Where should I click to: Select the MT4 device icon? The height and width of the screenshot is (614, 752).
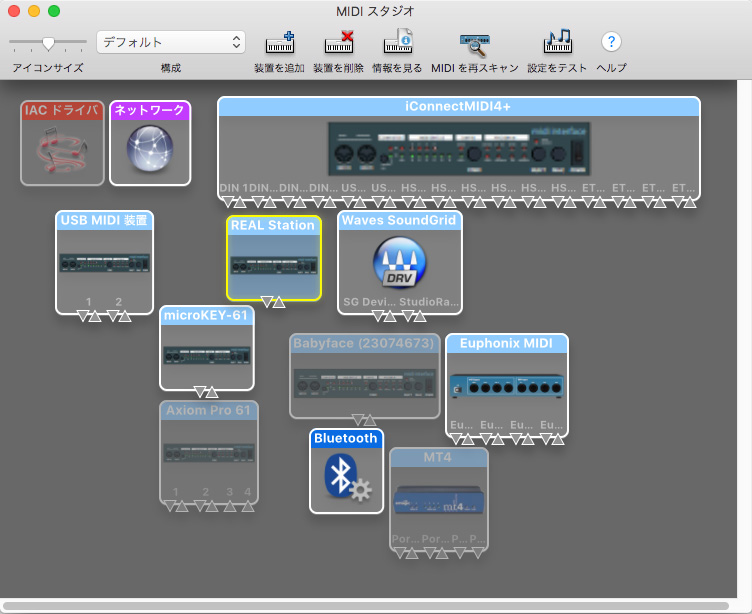tap(438, 499)
